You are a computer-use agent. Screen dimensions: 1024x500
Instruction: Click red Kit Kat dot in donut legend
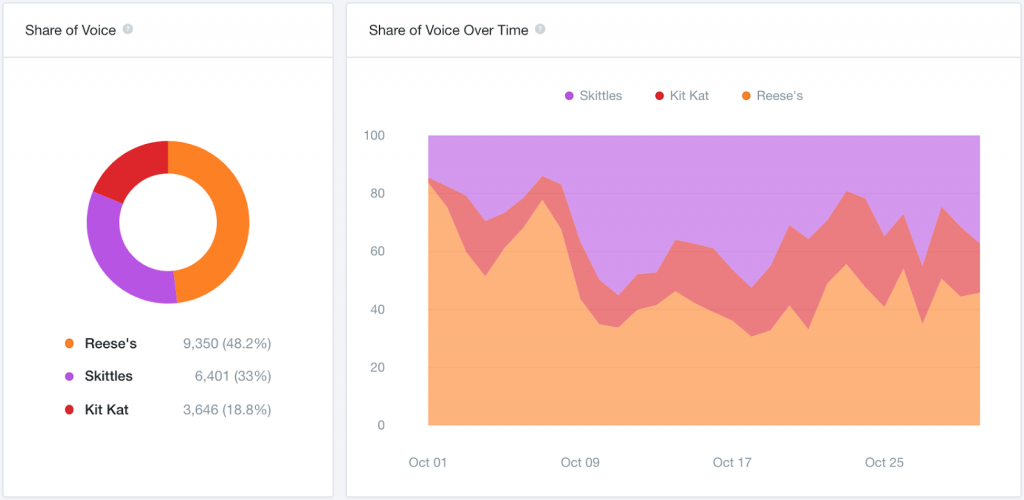click(x=69, y=410)
